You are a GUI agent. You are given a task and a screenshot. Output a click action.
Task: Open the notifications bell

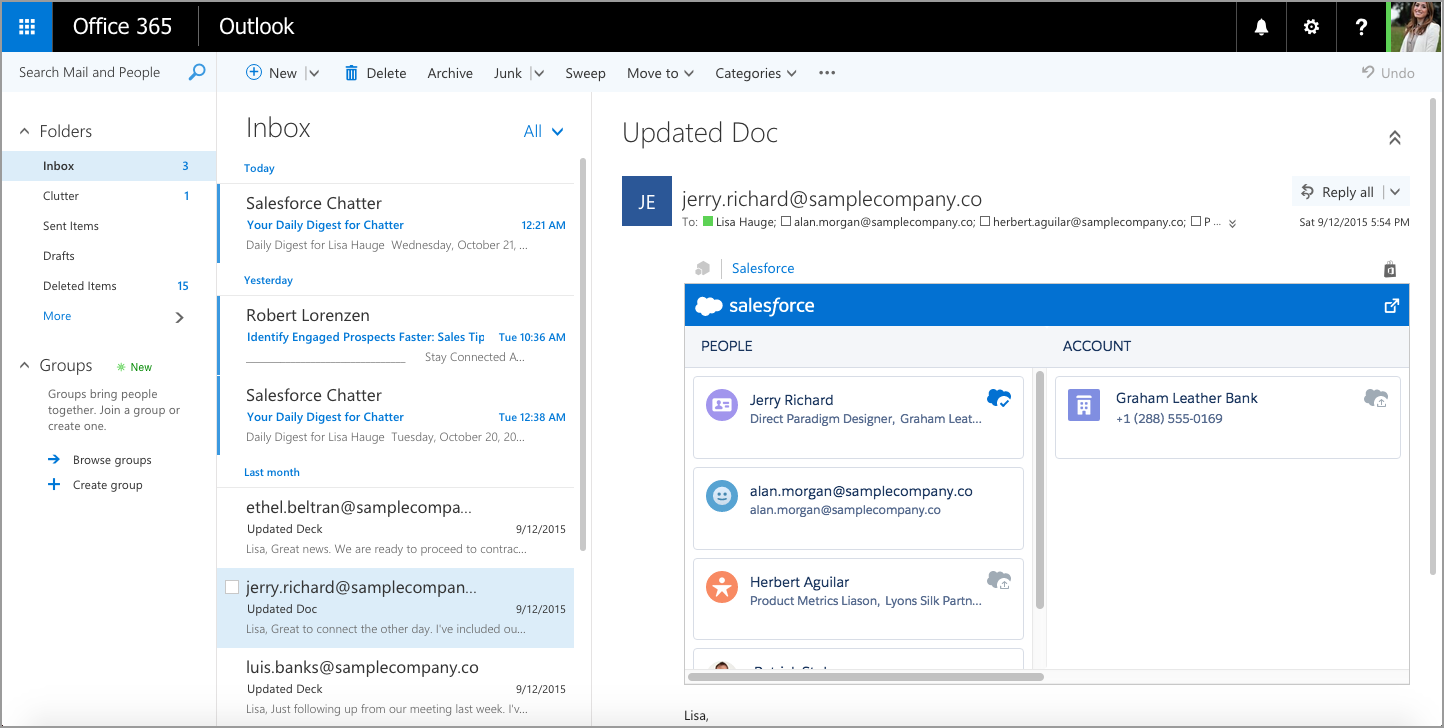tap(1261, 27)
